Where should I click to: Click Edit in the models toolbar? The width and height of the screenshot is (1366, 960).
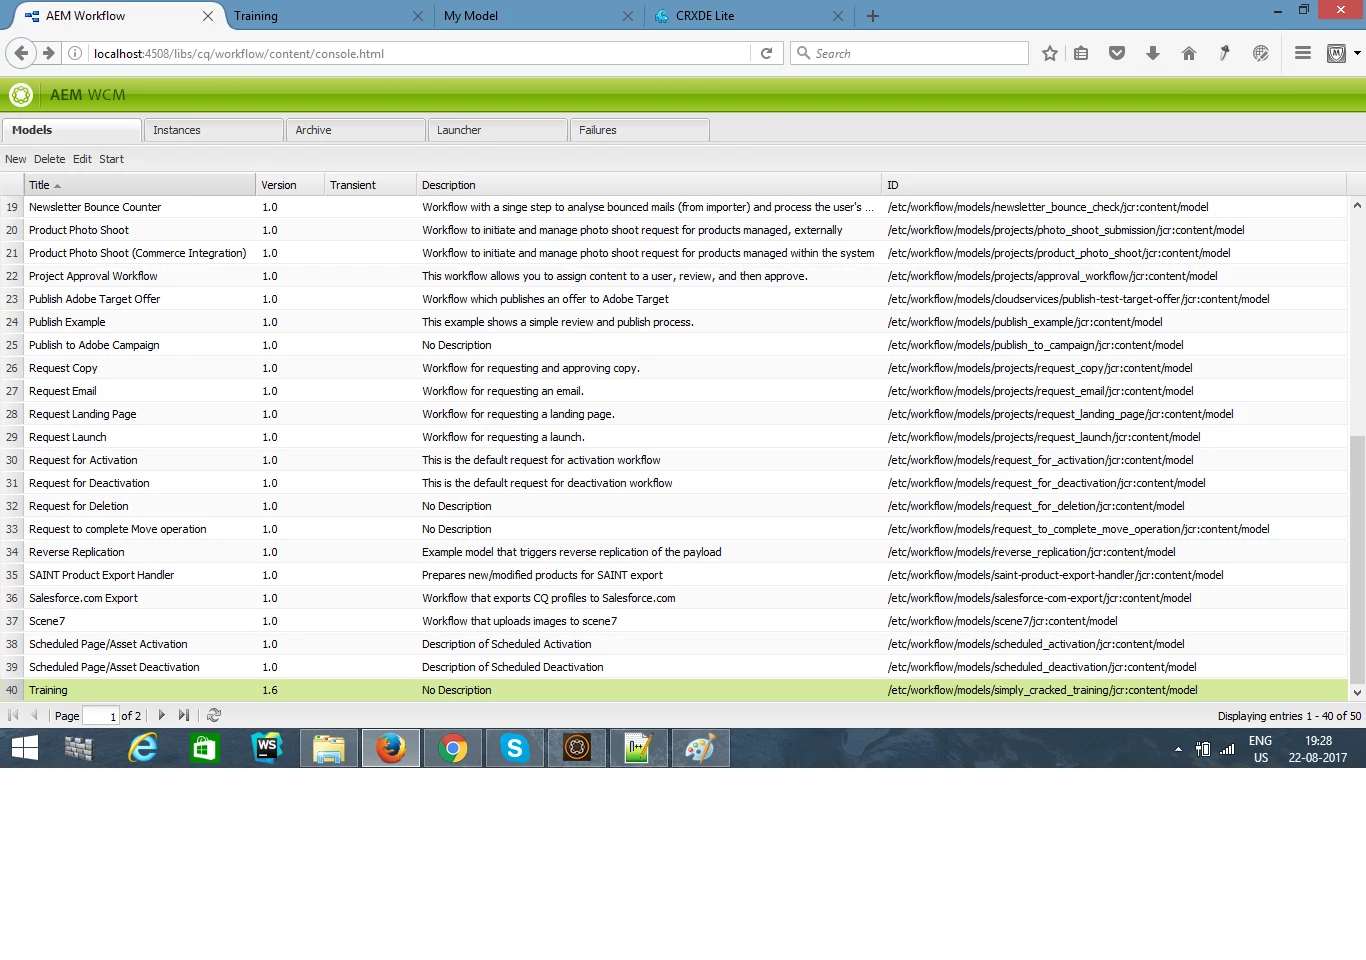click(82, 159)
